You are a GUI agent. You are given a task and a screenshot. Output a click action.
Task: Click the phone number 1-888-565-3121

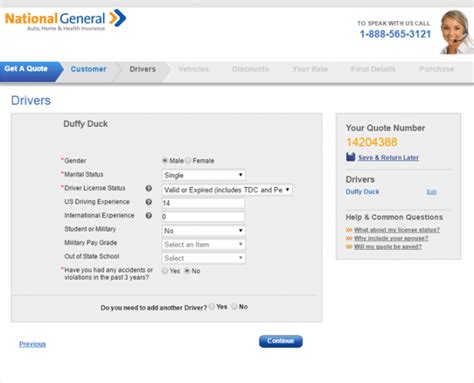(x=395, y=34)
